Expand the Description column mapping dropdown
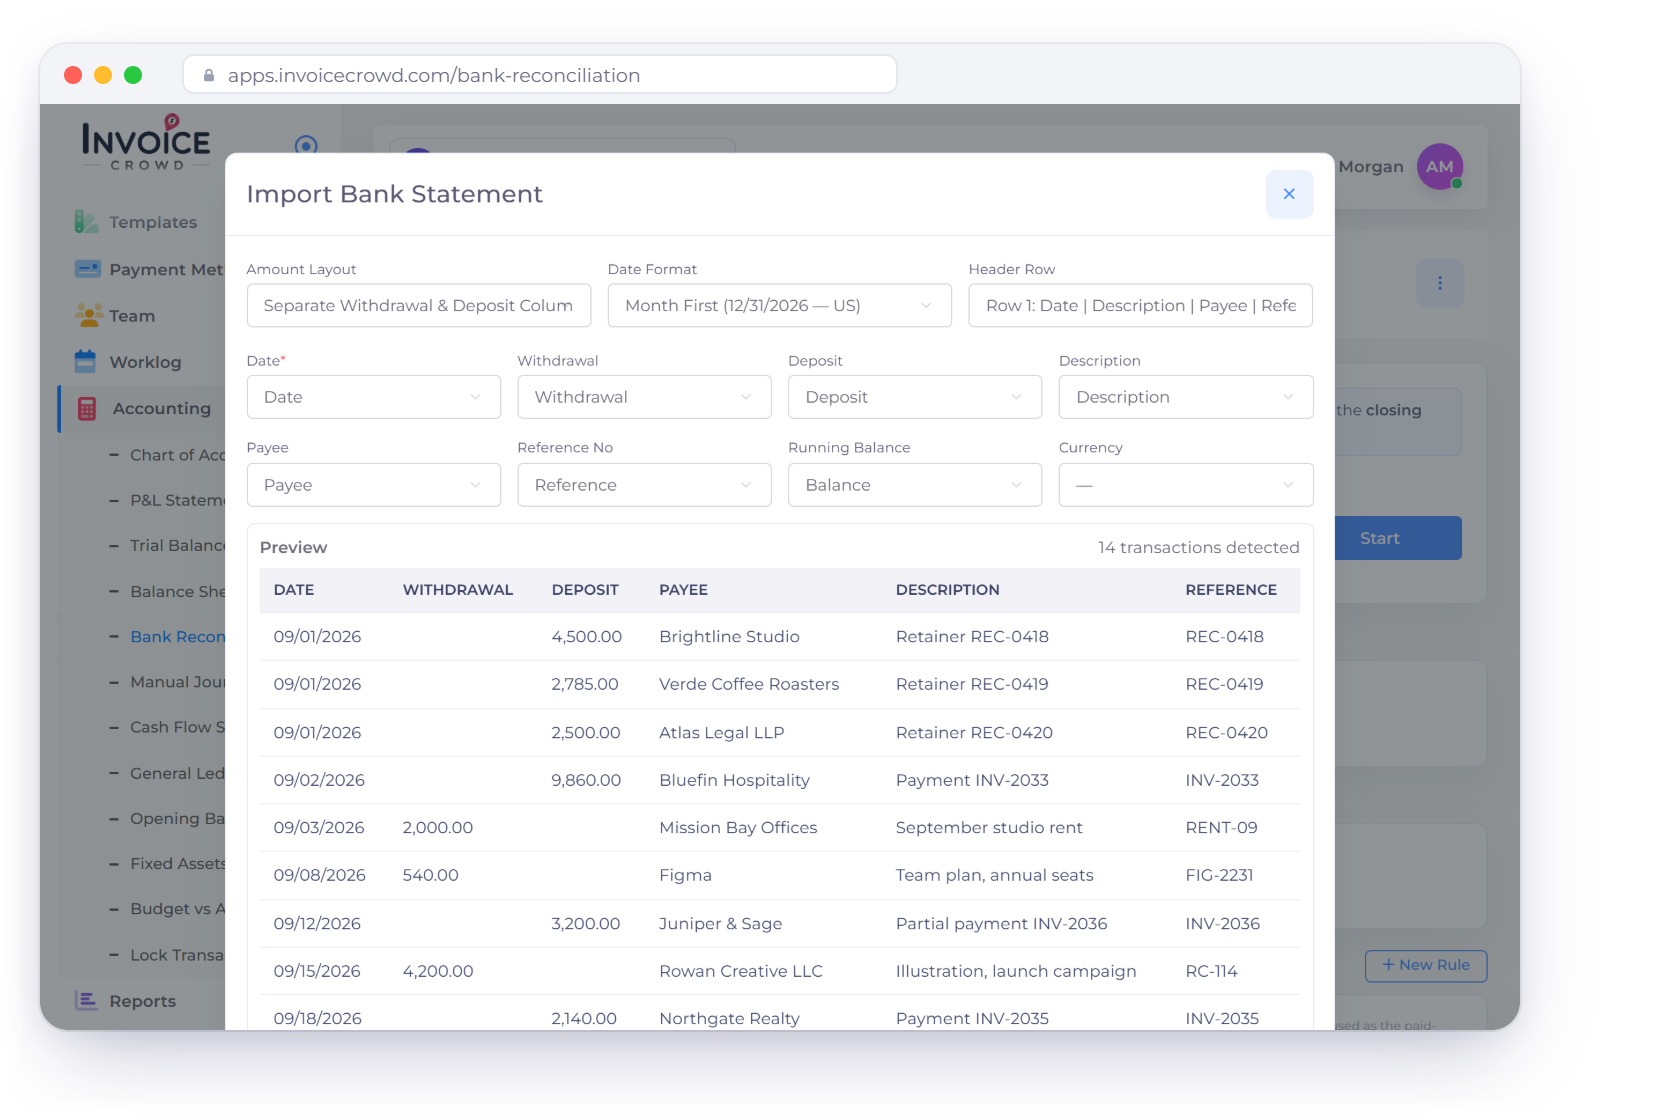Screen dimensions: 1680x1120 tap(1186, 397)
